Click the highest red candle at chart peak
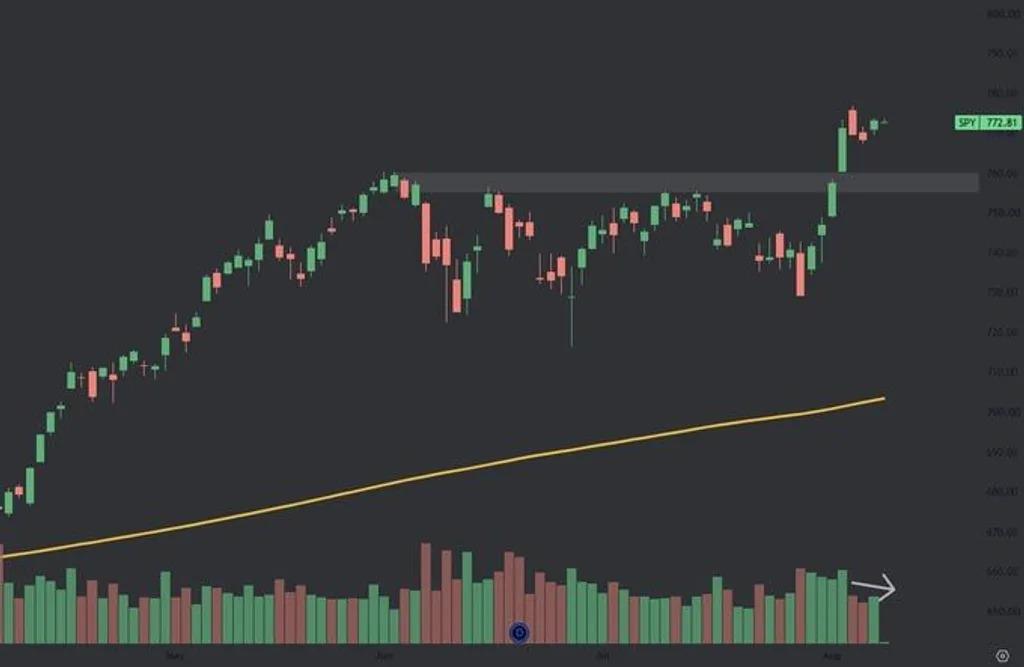Viewport: 1024px width, 667px height. click(x=852, y=122)
